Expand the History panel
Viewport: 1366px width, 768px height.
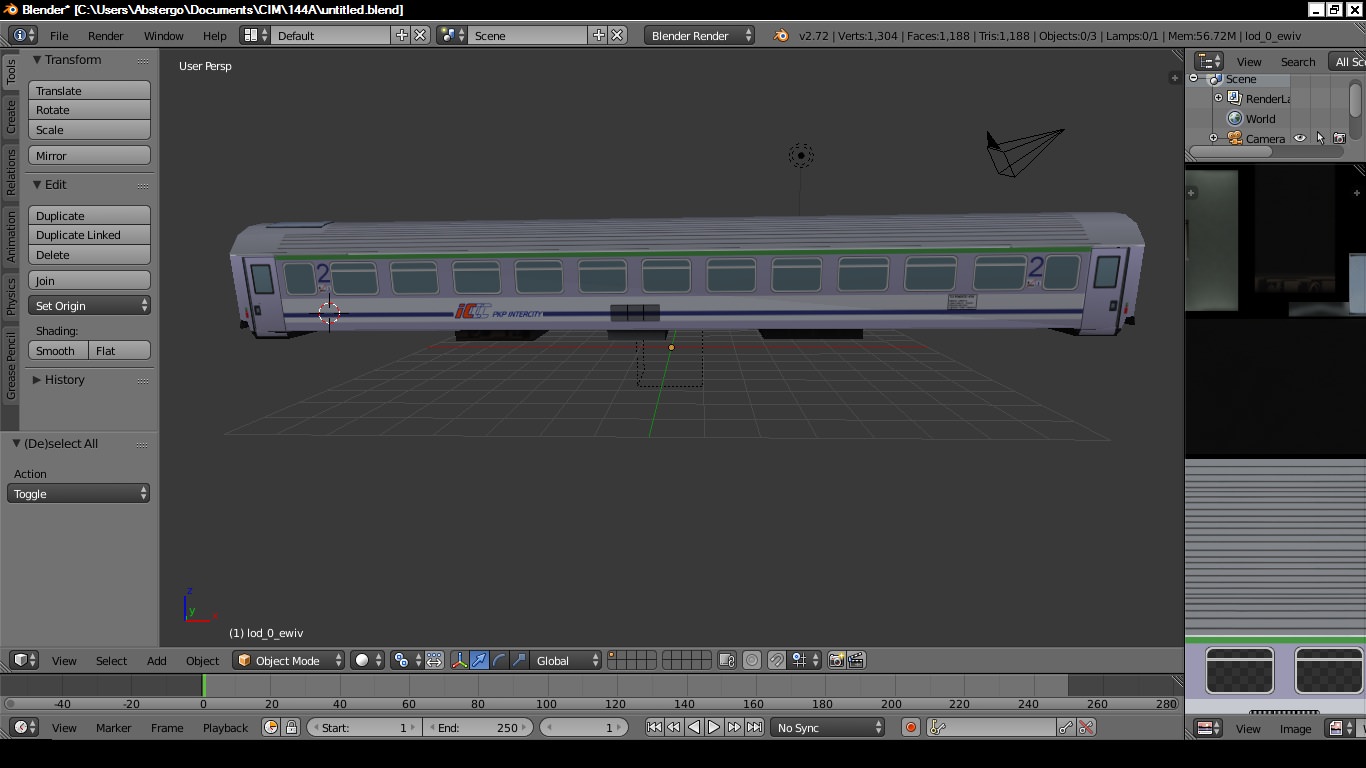59,380
